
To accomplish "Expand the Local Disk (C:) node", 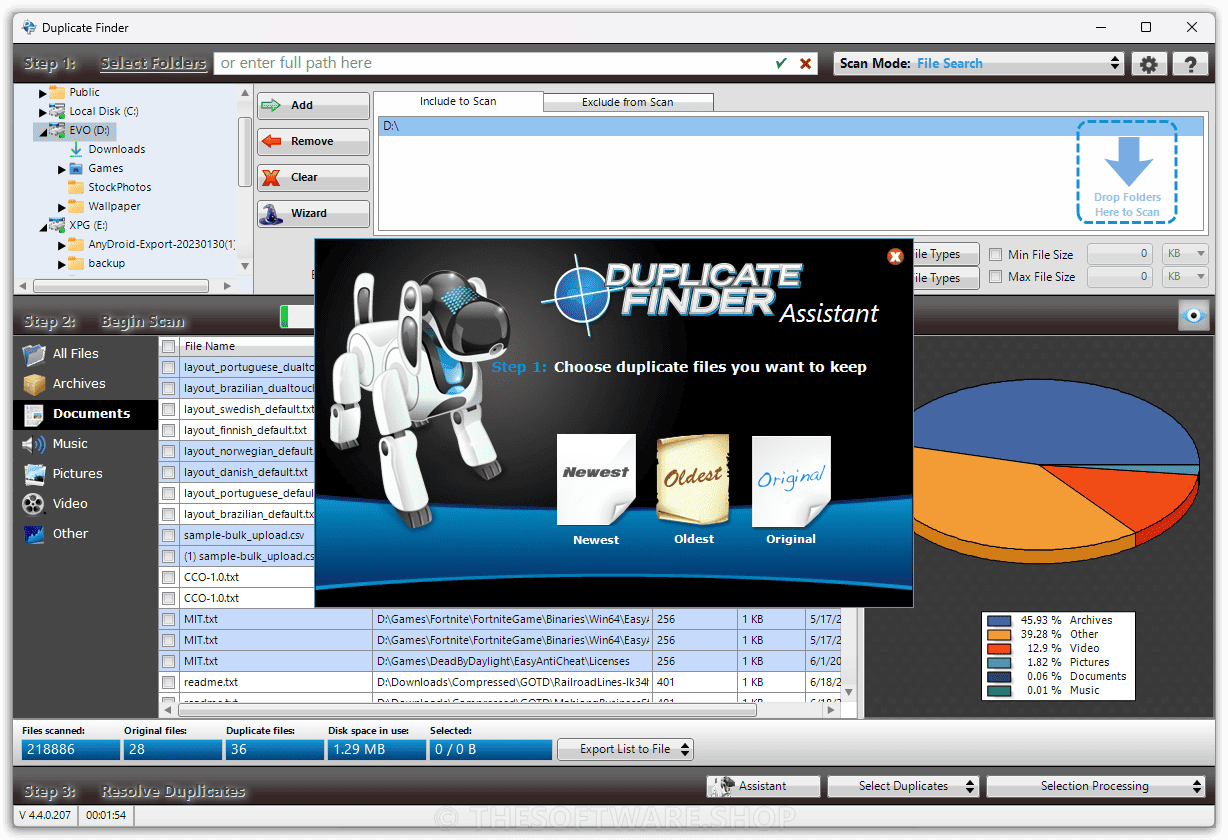I will pyautogui.click(x=43, y=111).
